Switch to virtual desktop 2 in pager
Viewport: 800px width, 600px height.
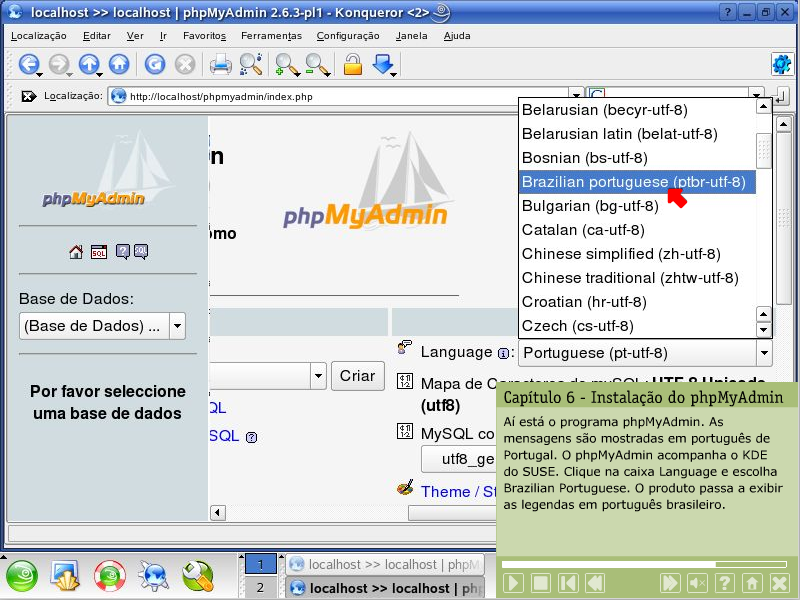[x=260, y=588]
